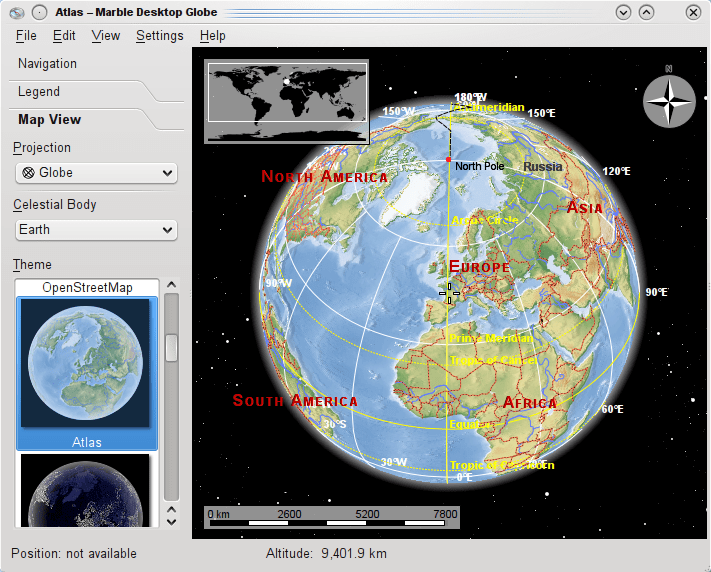Switch to the Navigation tab
Image resolution: width=711 pixels, height=572 pixels.
(x=47, y=64)
